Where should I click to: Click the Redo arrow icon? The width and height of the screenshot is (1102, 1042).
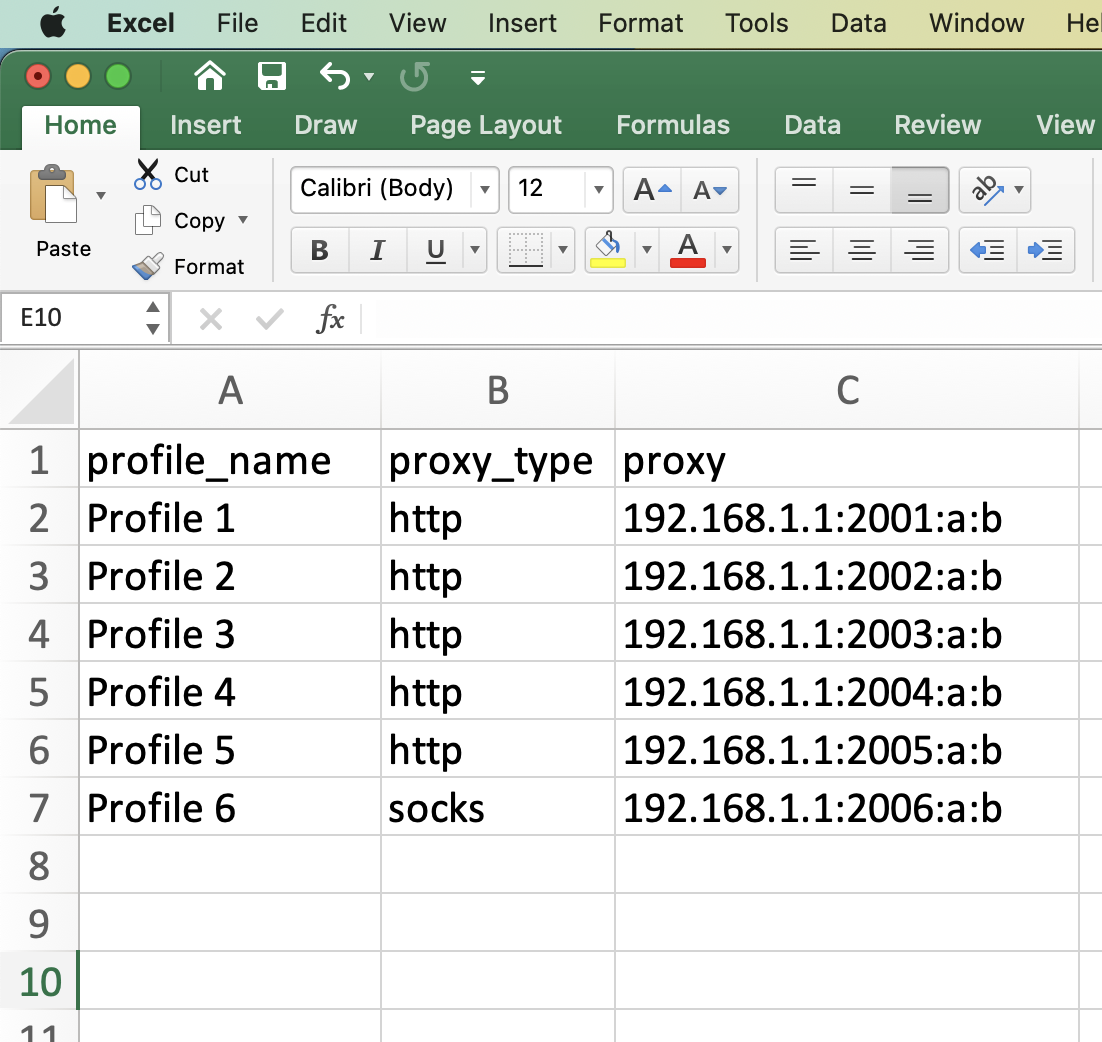tap(415, 76)
